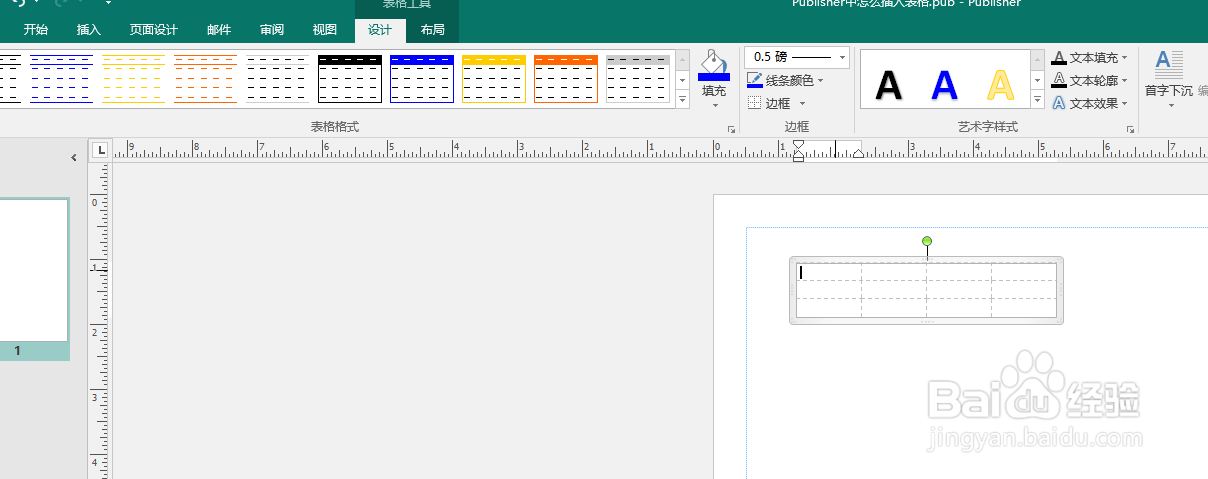Open the 填充 dropdown arrow
This screenshot has width=1208, height=479.
tap(714, 104)
